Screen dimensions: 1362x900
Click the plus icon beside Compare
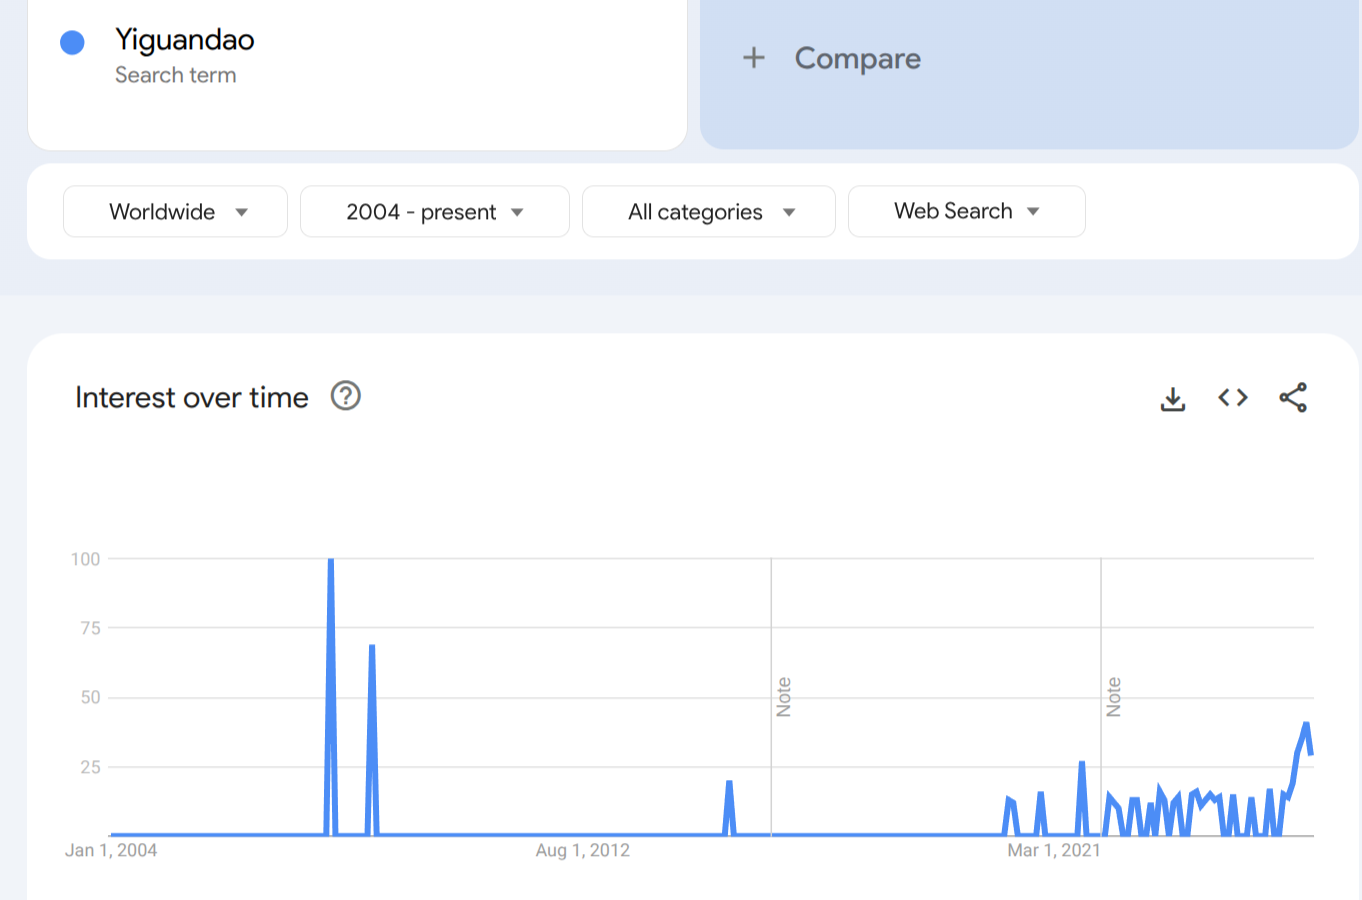point(754,58)
